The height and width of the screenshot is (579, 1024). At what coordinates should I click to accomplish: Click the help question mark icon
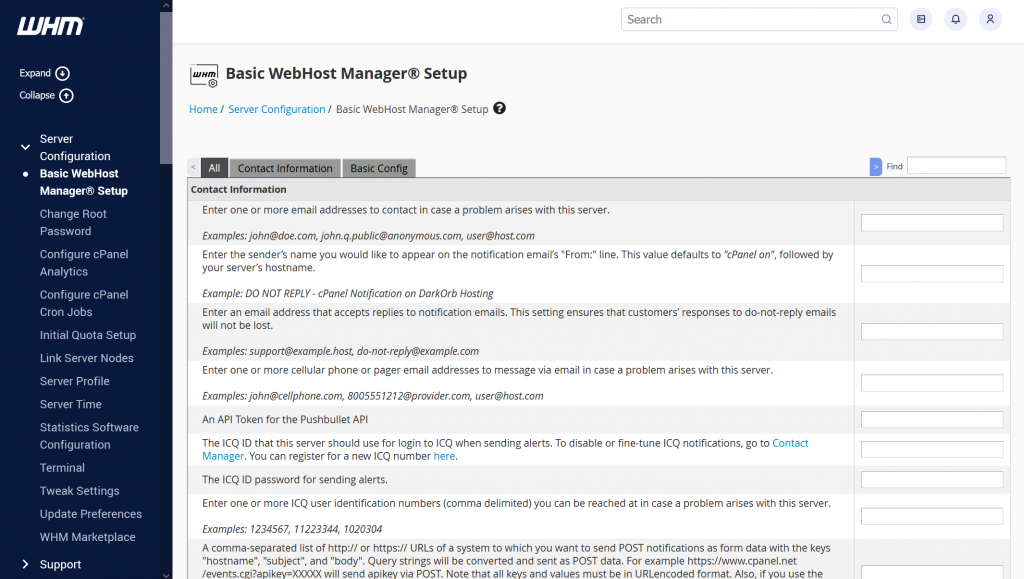point(500,108)
